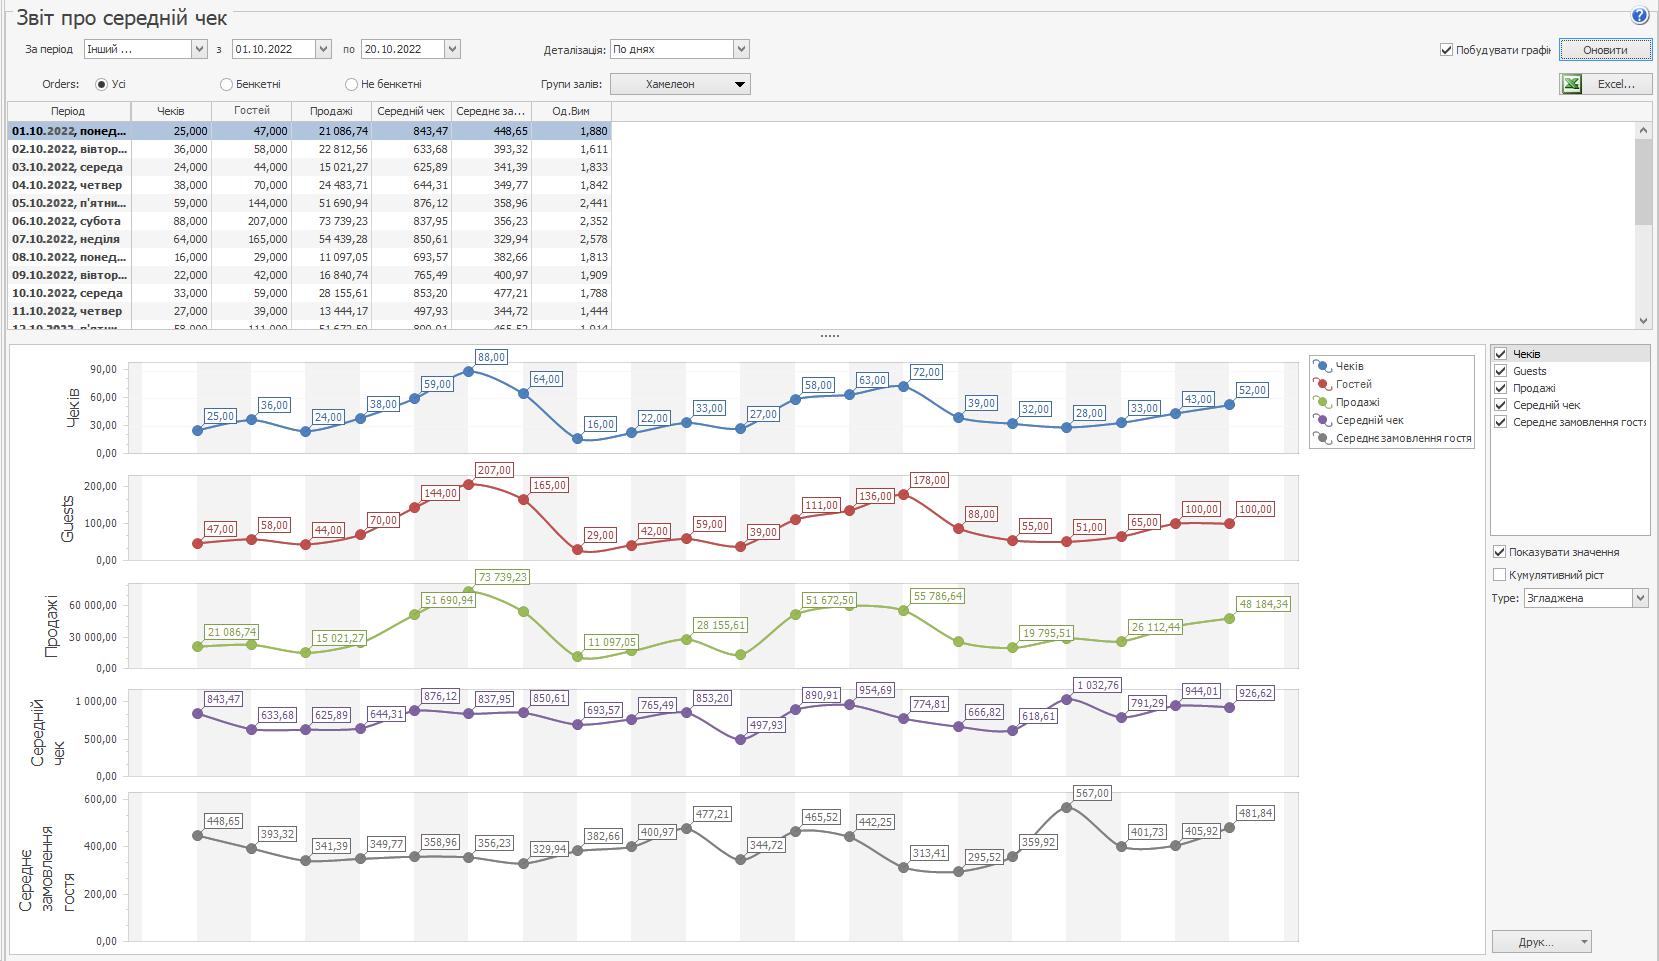The height and width of the screenshot is (961, 1659).
Task: Select the Бенкетні radio button
Action: tap(226, 85)
